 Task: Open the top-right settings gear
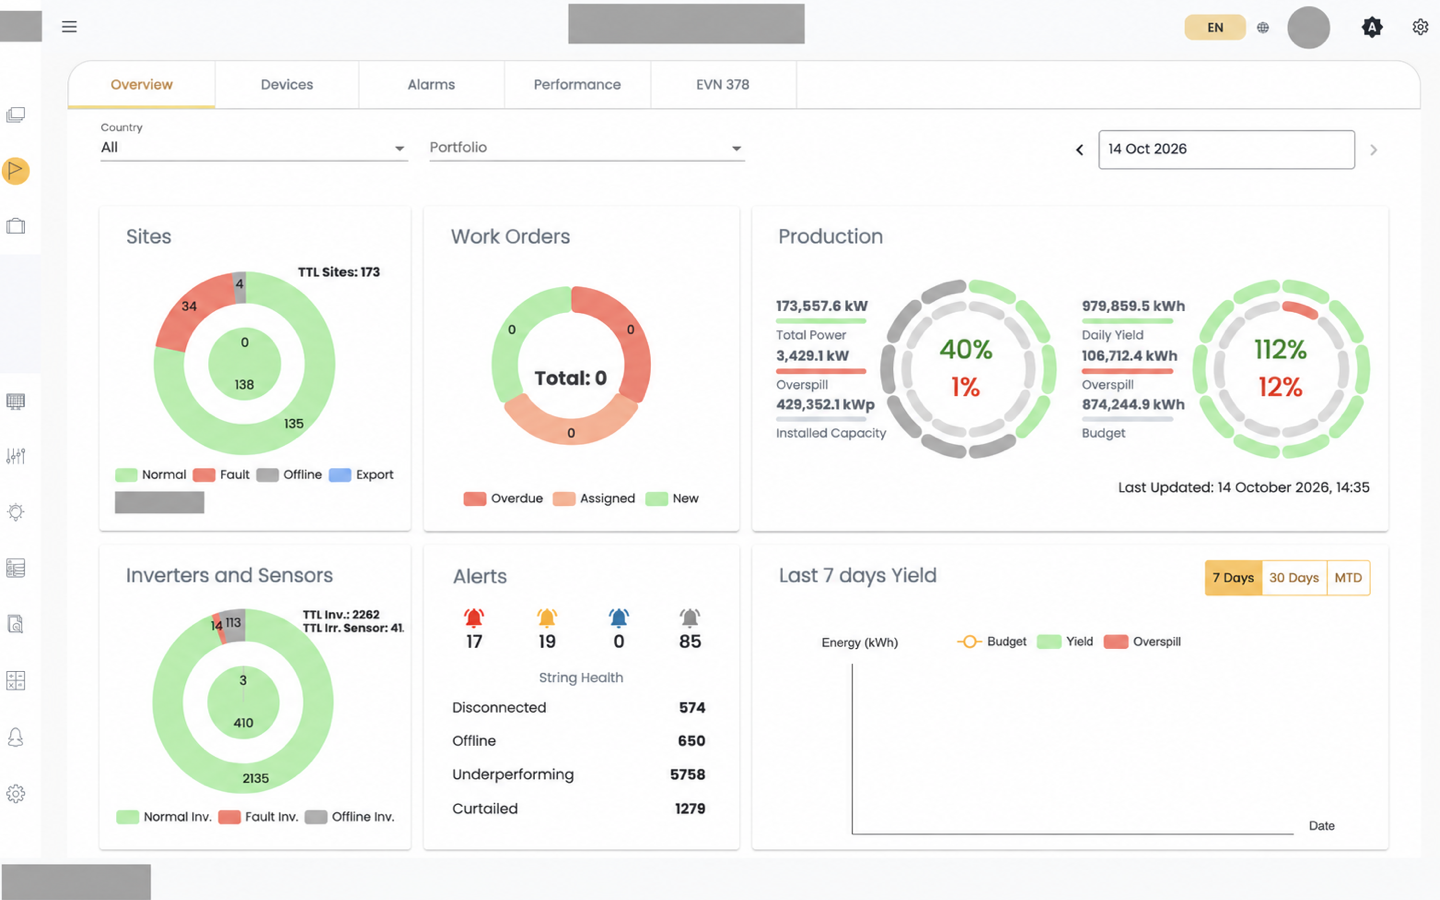pos(1420,27)
